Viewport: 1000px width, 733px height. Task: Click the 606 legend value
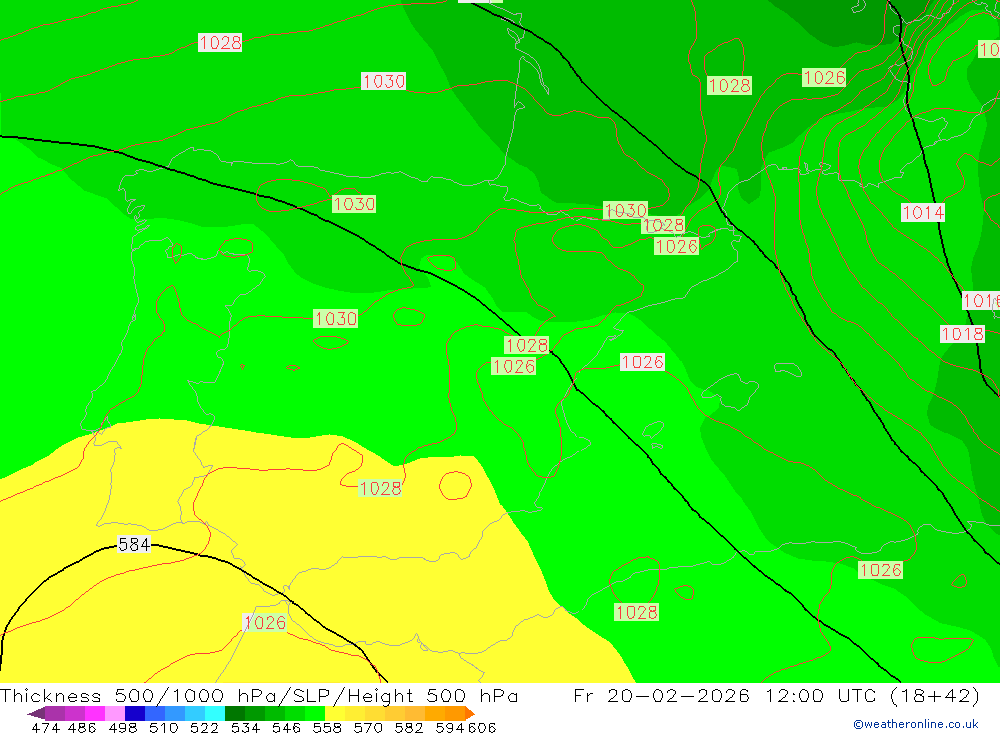tap(482, 727)
